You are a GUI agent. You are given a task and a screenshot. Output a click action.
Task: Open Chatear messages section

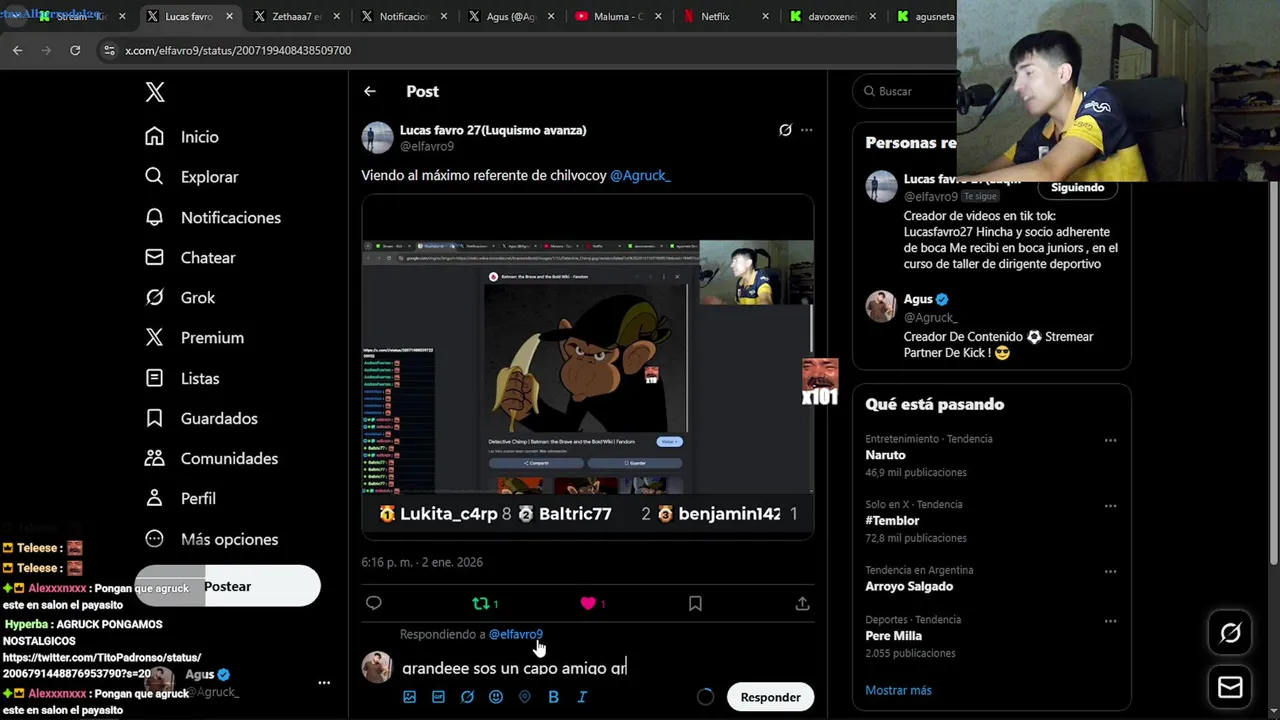point(190,257)
